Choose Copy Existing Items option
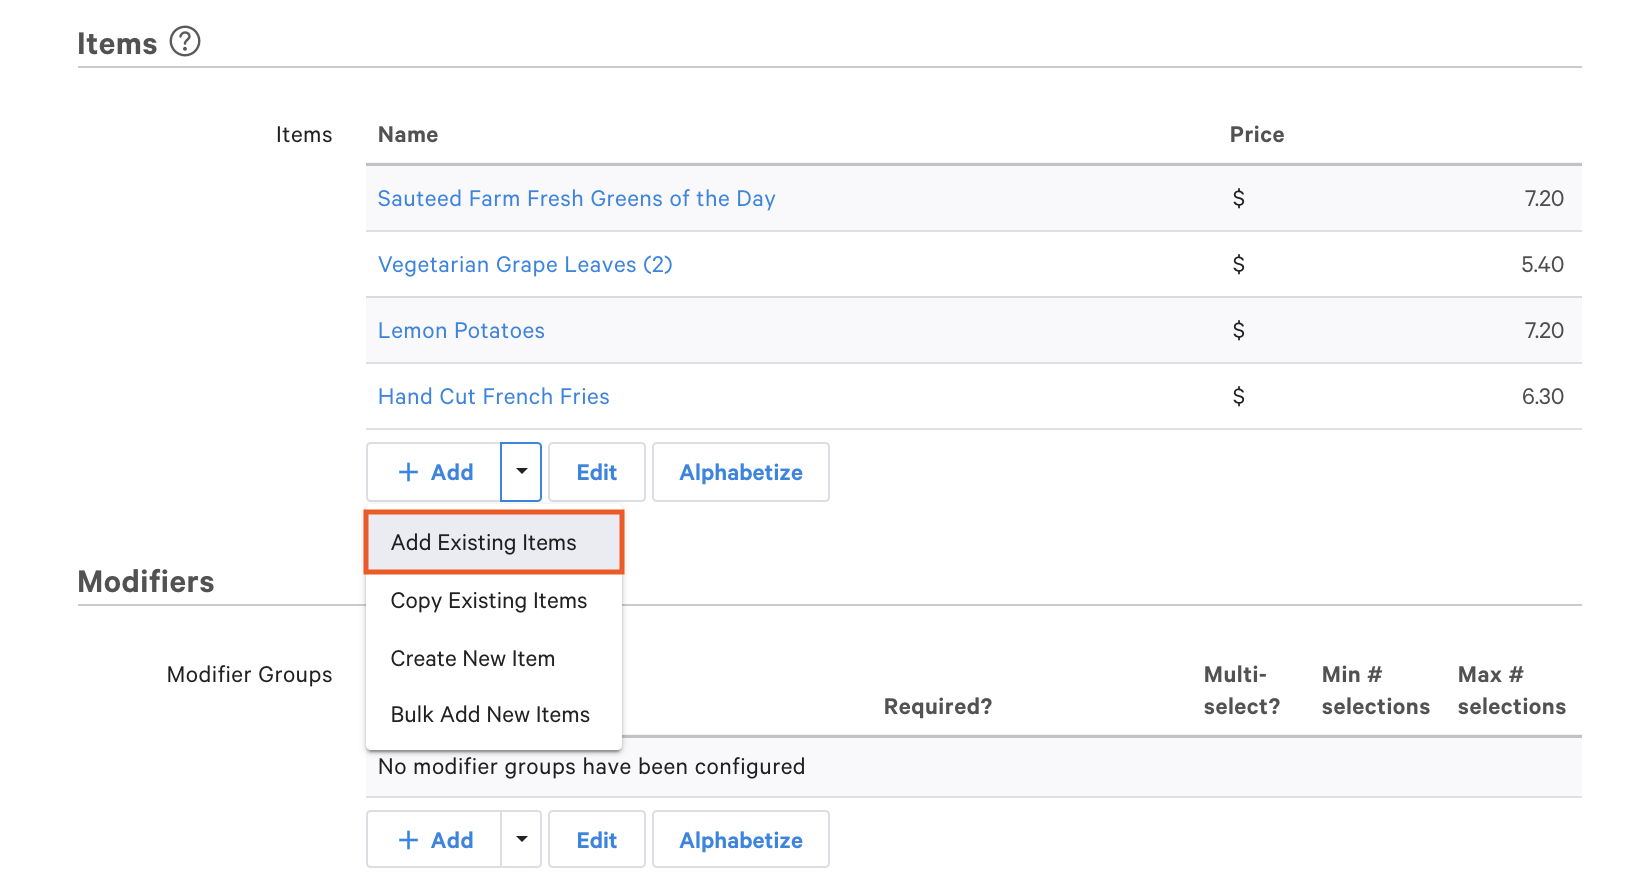 [x=489, y=601]
